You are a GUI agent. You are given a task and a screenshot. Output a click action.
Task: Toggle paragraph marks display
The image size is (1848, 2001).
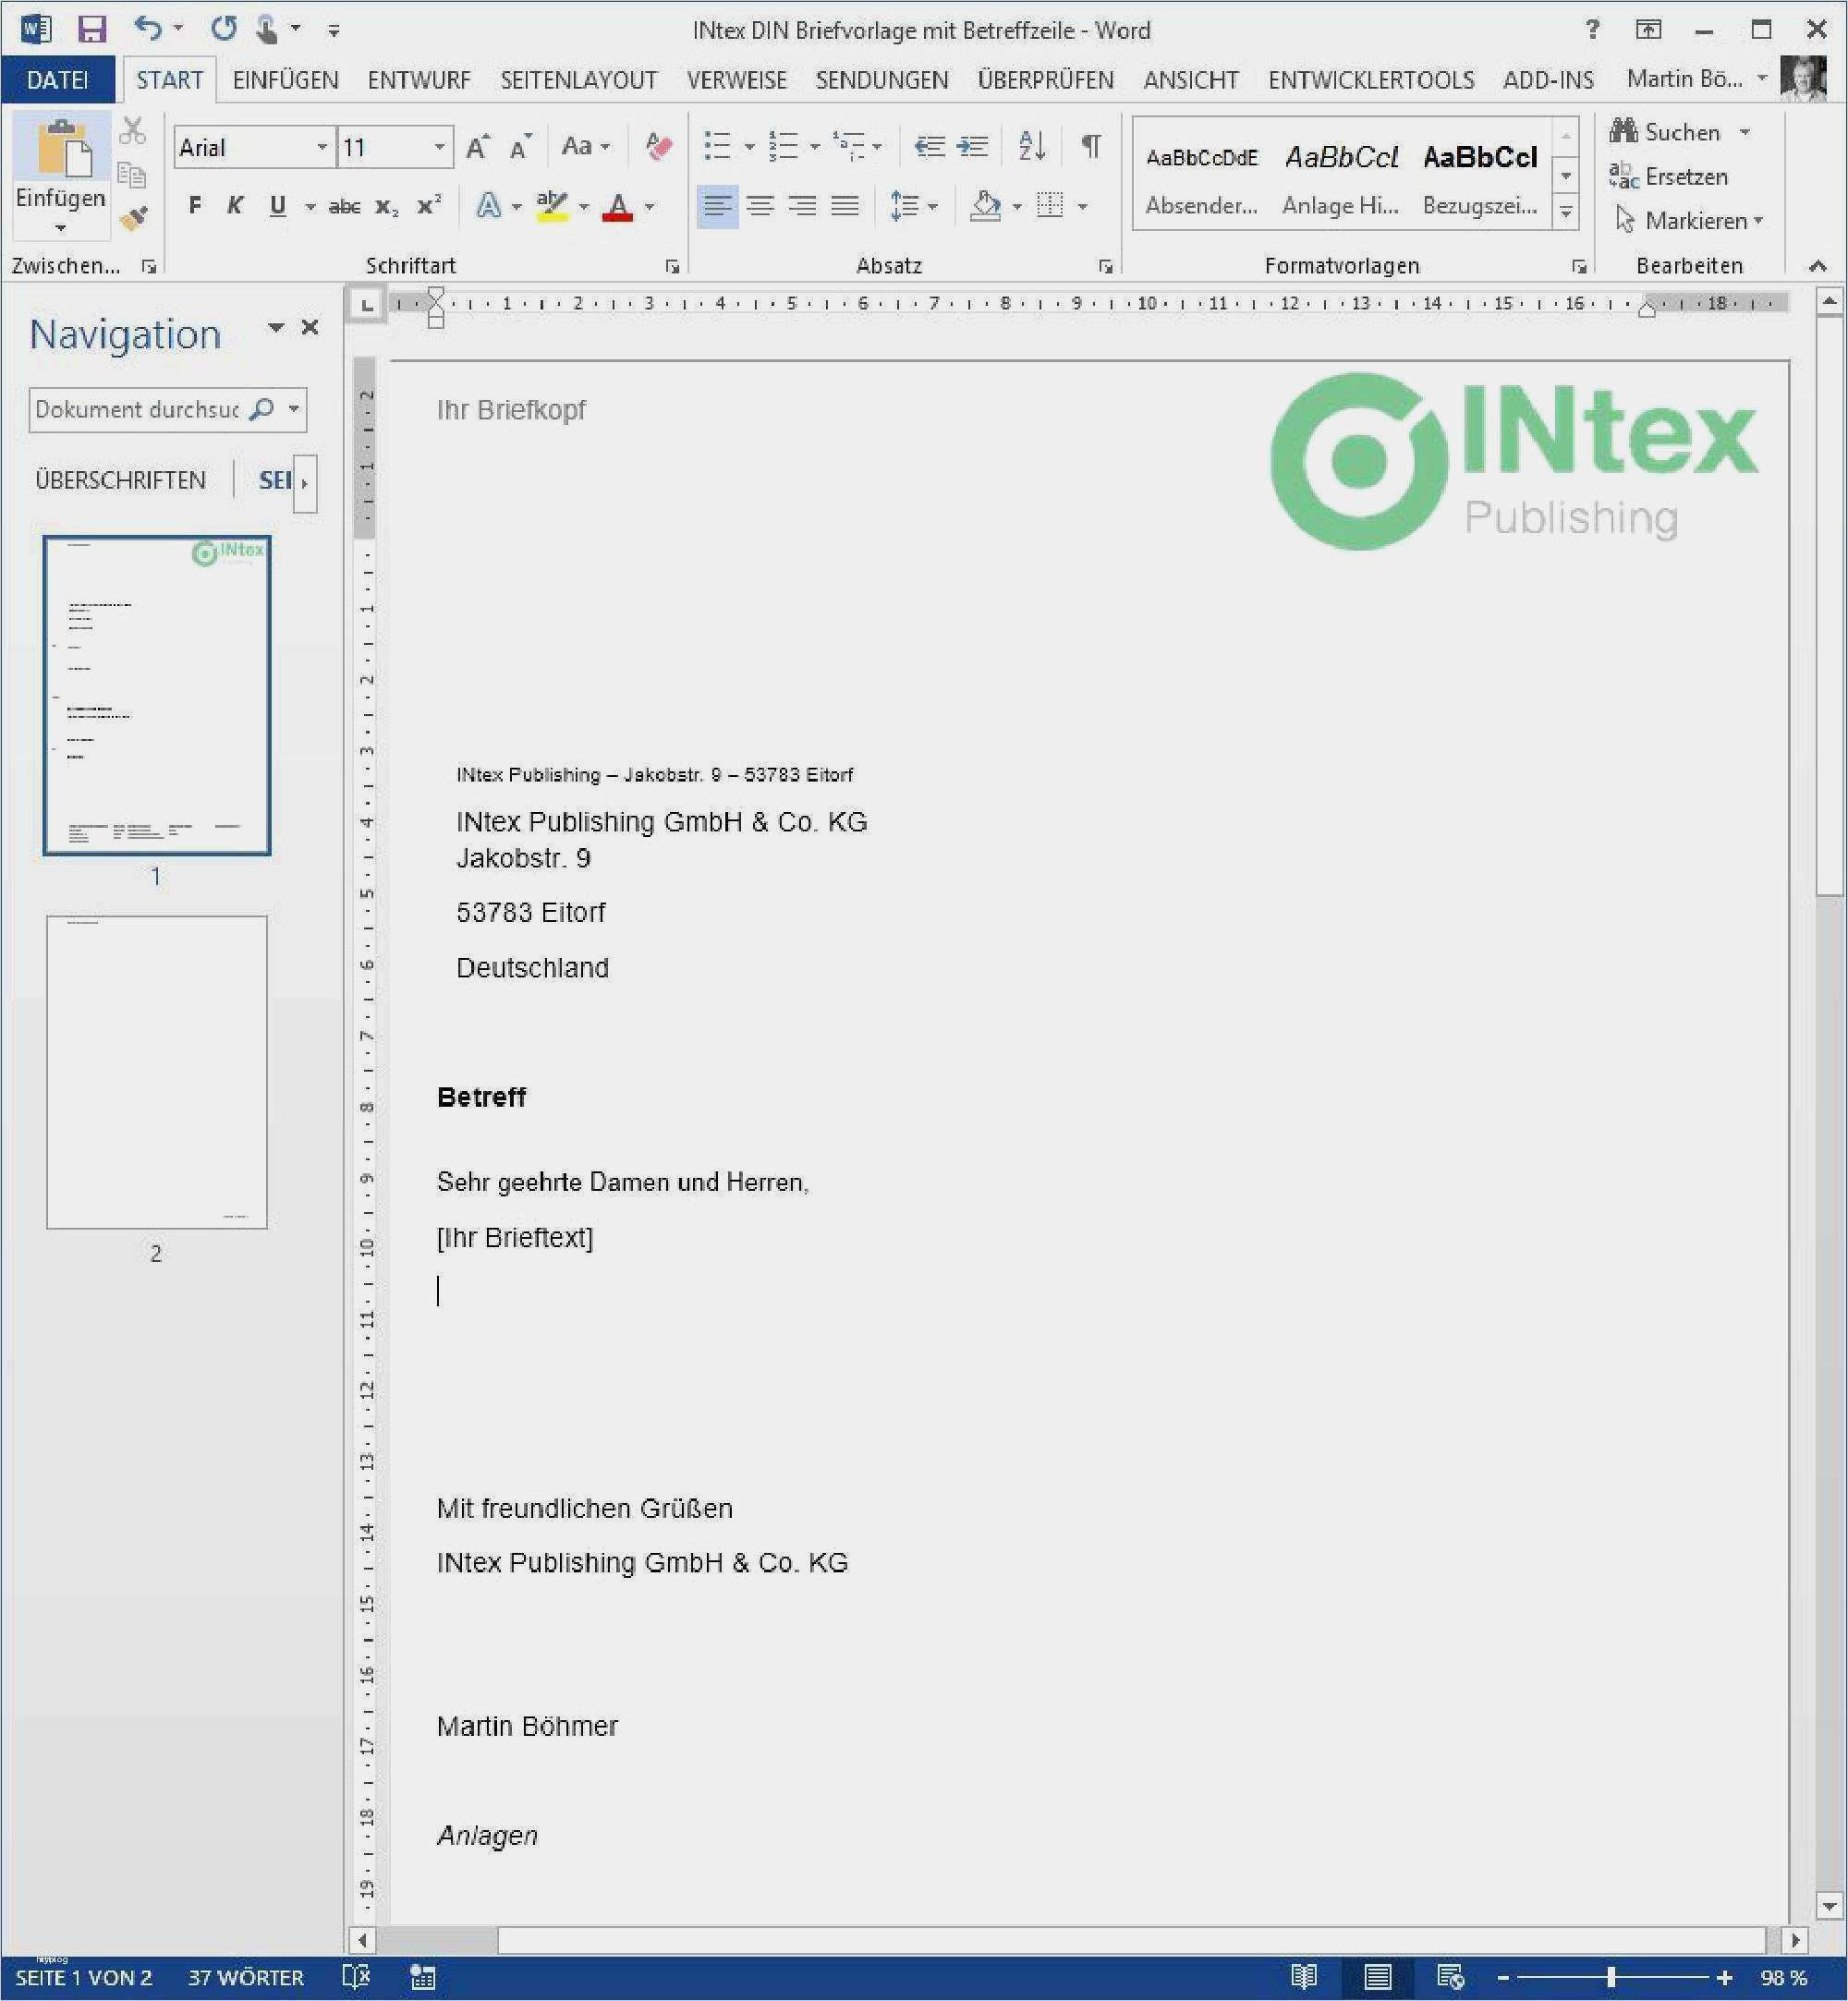tap(1091, 147)
